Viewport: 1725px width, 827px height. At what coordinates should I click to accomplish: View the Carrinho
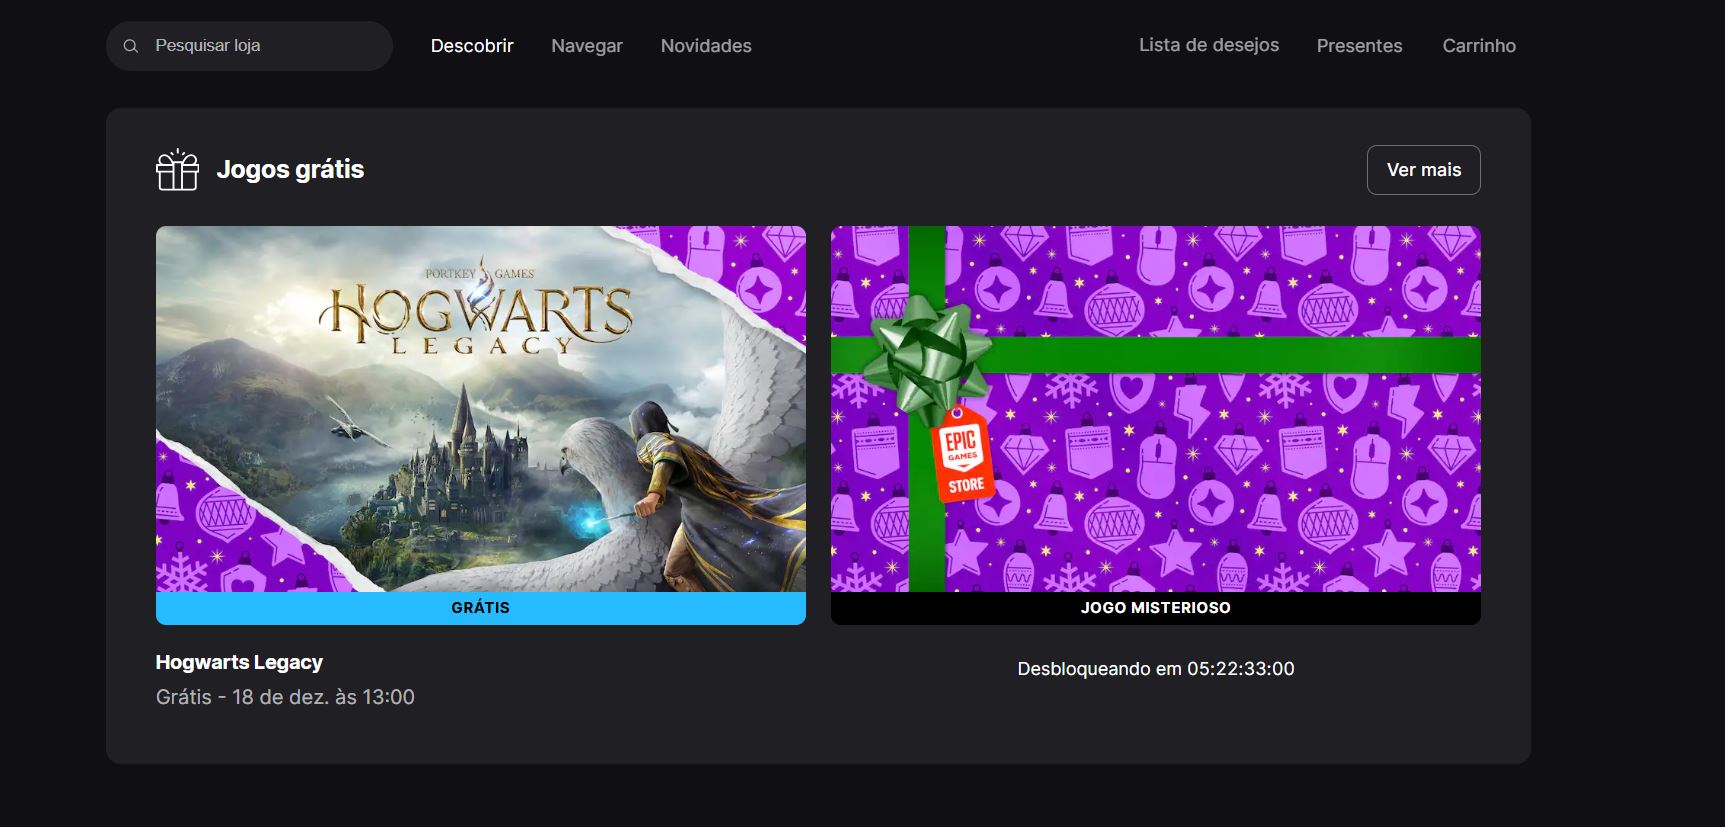pyautogui.click(x=1478, y=46)
